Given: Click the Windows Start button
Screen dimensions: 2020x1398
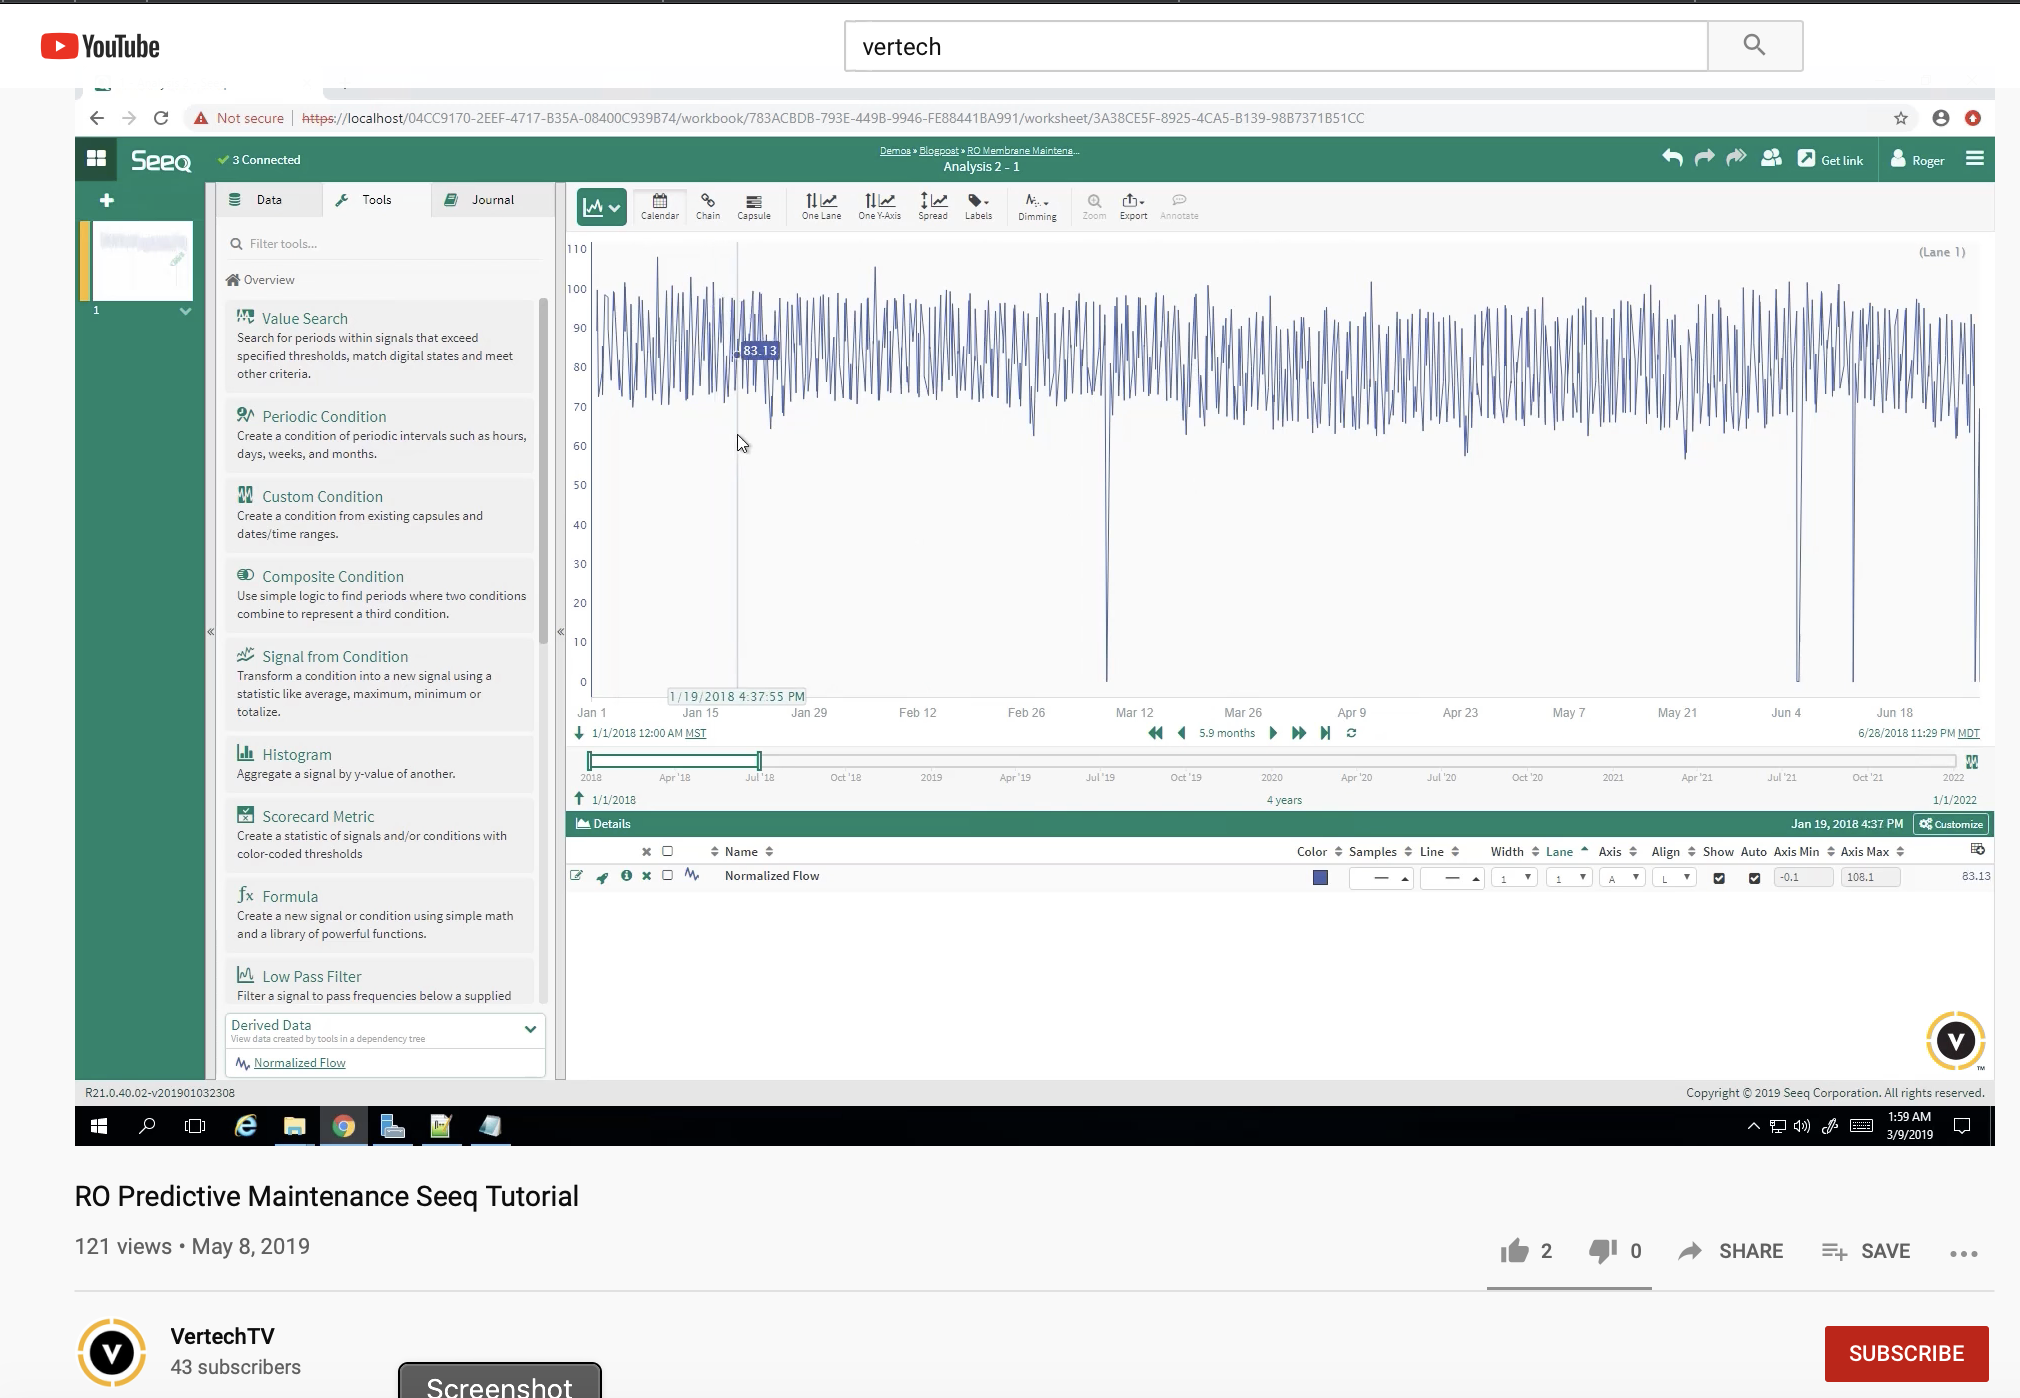Looking at the screenshot, I should [98, 1126].
